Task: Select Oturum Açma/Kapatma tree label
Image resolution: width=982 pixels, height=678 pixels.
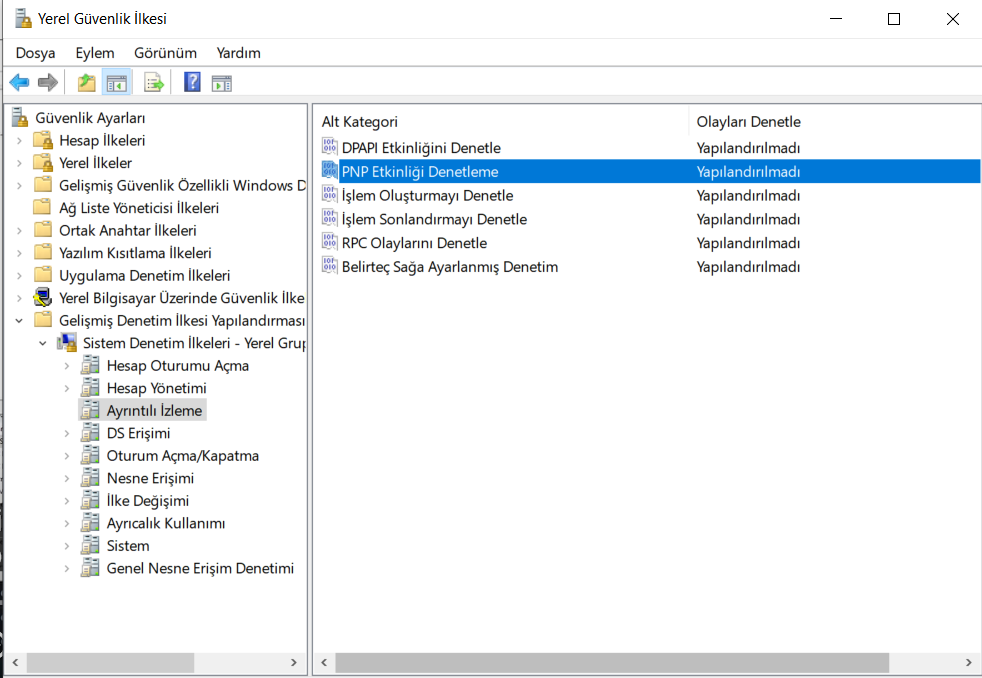Action: [183, 456]
